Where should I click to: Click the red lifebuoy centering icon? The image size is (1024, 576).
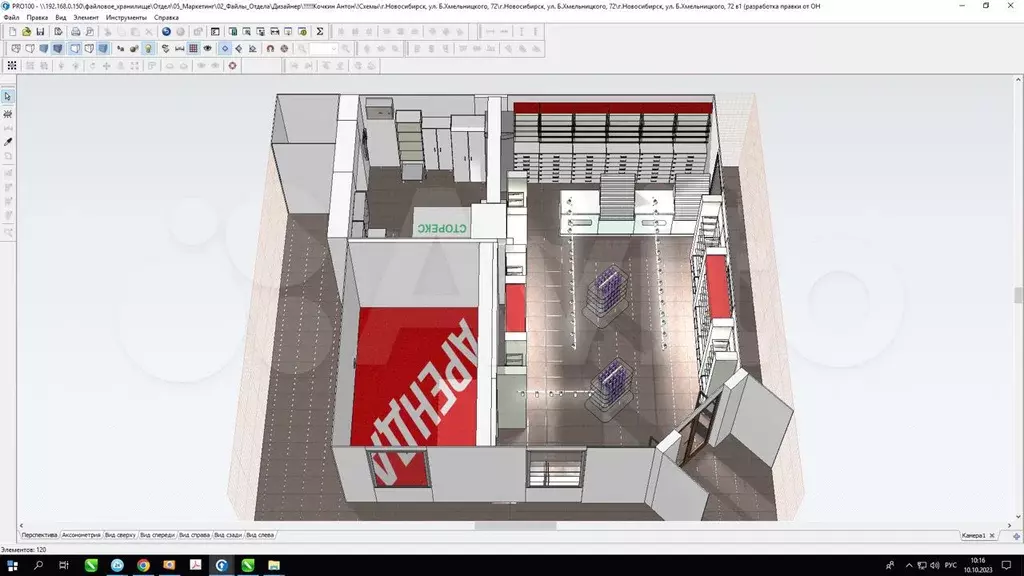[232, 65]
